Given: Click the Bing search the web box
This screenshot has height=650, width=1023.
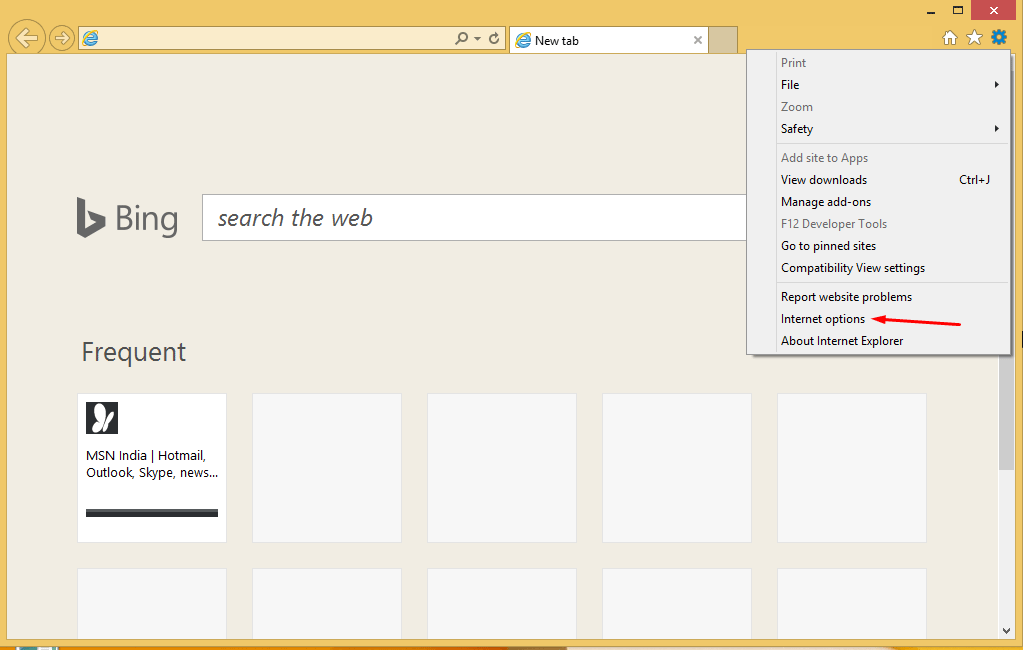Looking at the screenshot, I should click(474, 217).
